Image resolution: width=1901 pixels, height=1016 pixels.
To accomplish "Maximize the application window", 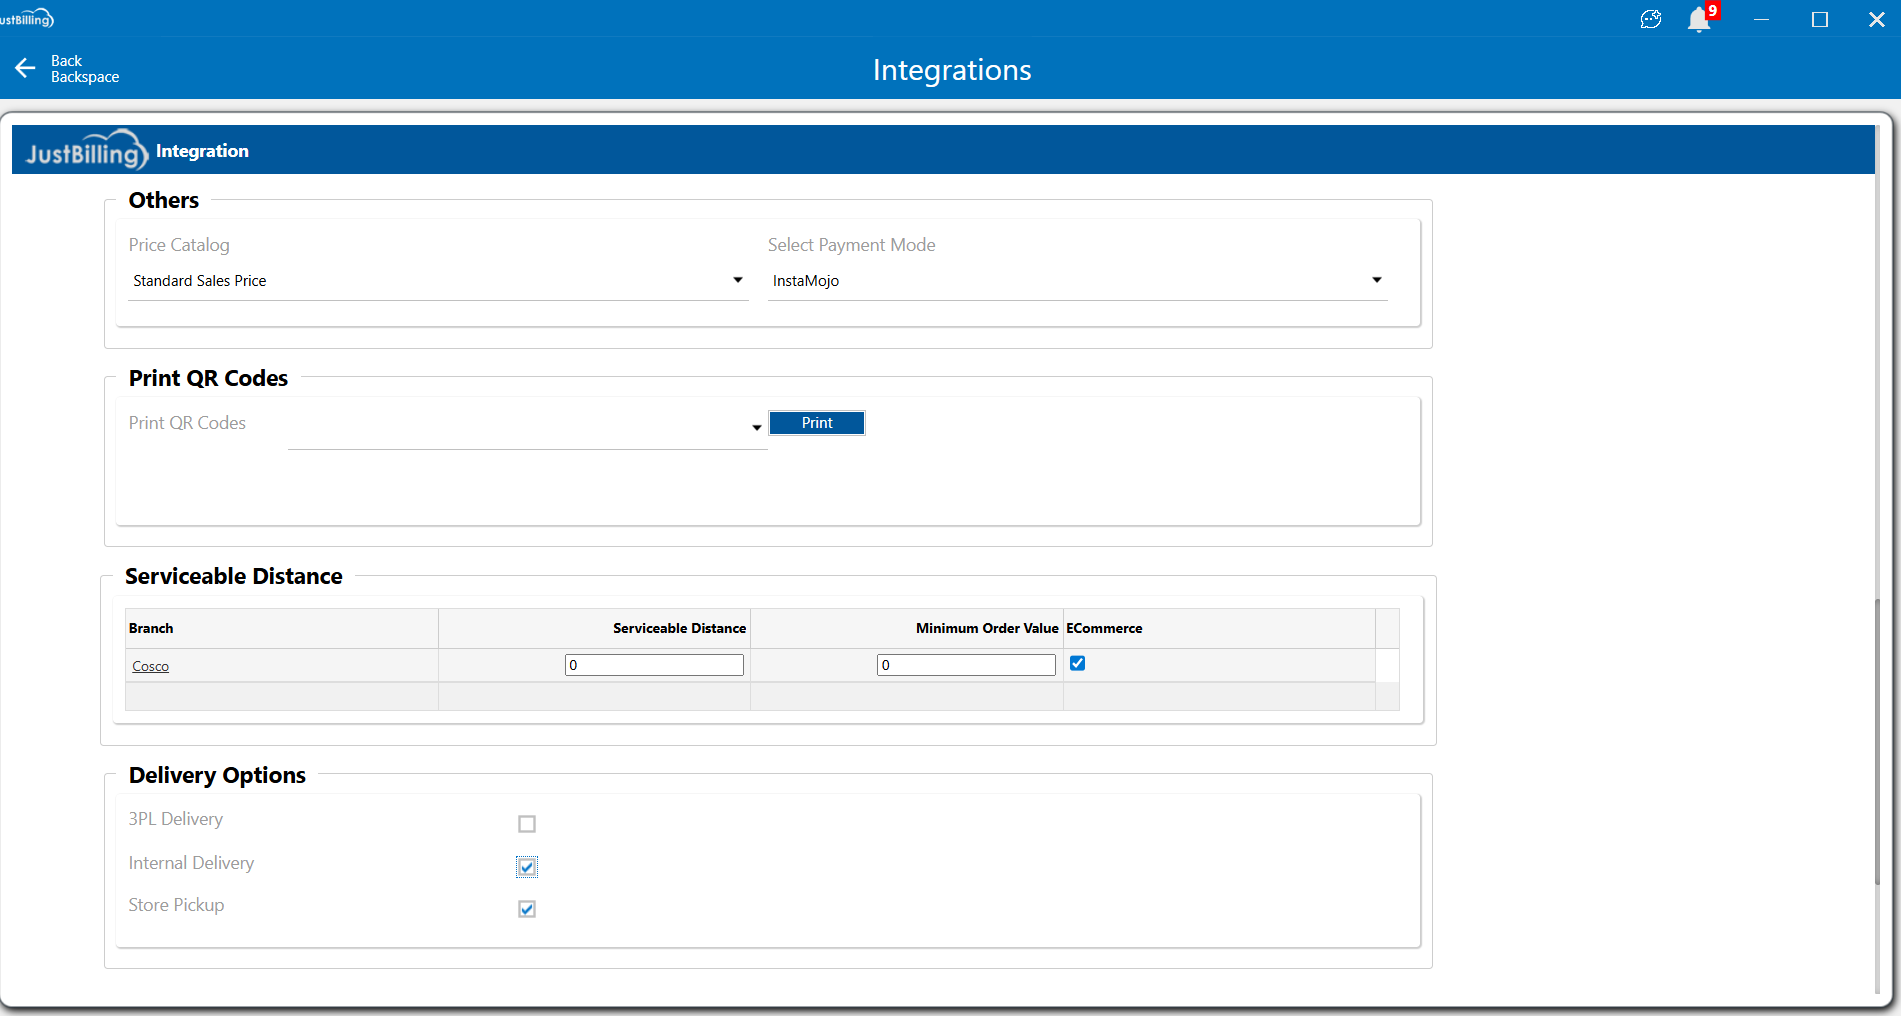I will 1820,20.
